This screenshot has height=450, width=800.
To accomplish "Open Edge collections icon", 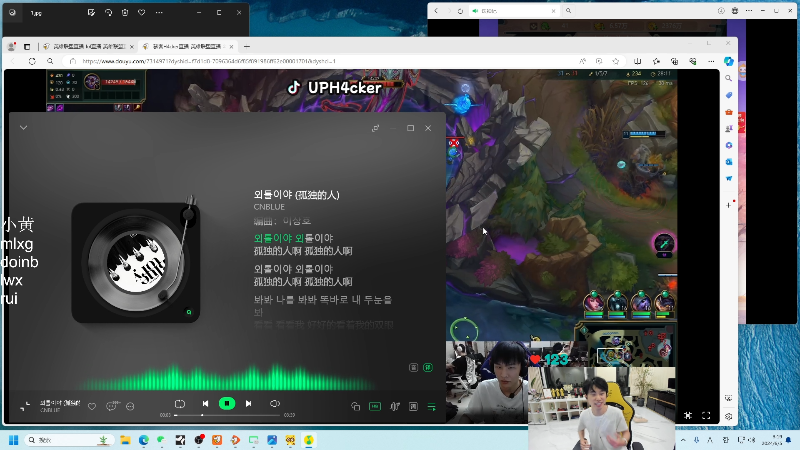I will pos(674,61).
